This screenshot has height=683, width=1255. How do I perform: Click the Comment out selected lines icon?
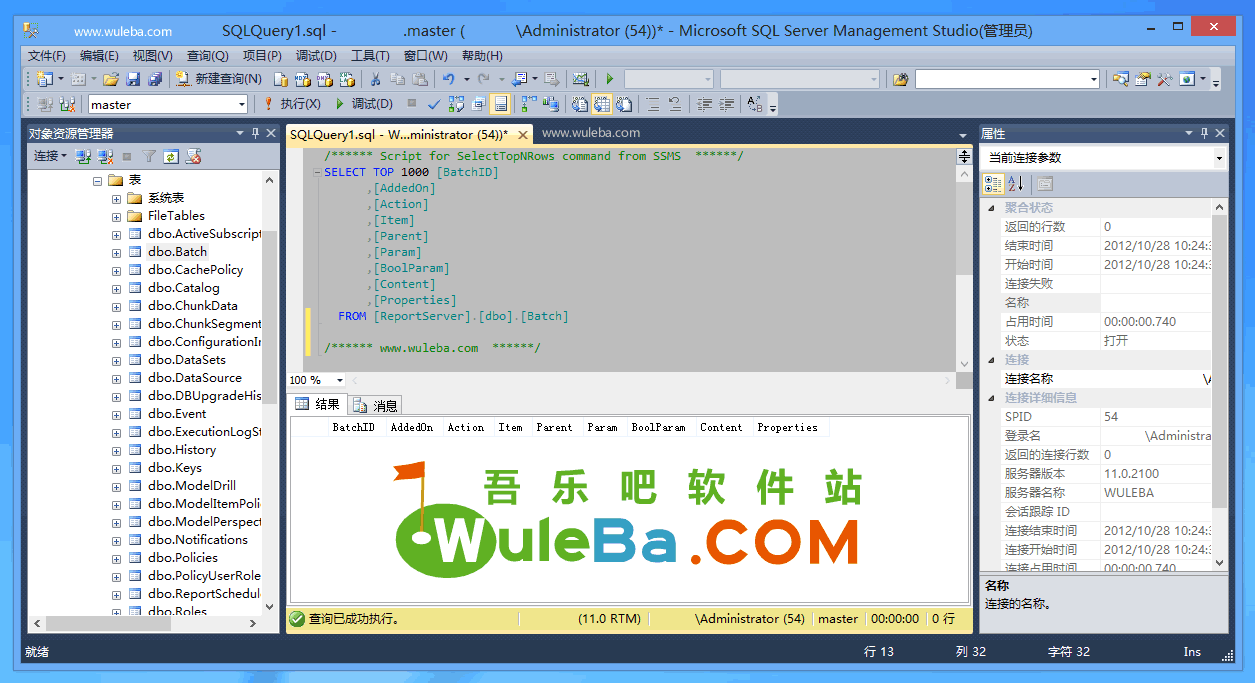click(653, 104)
